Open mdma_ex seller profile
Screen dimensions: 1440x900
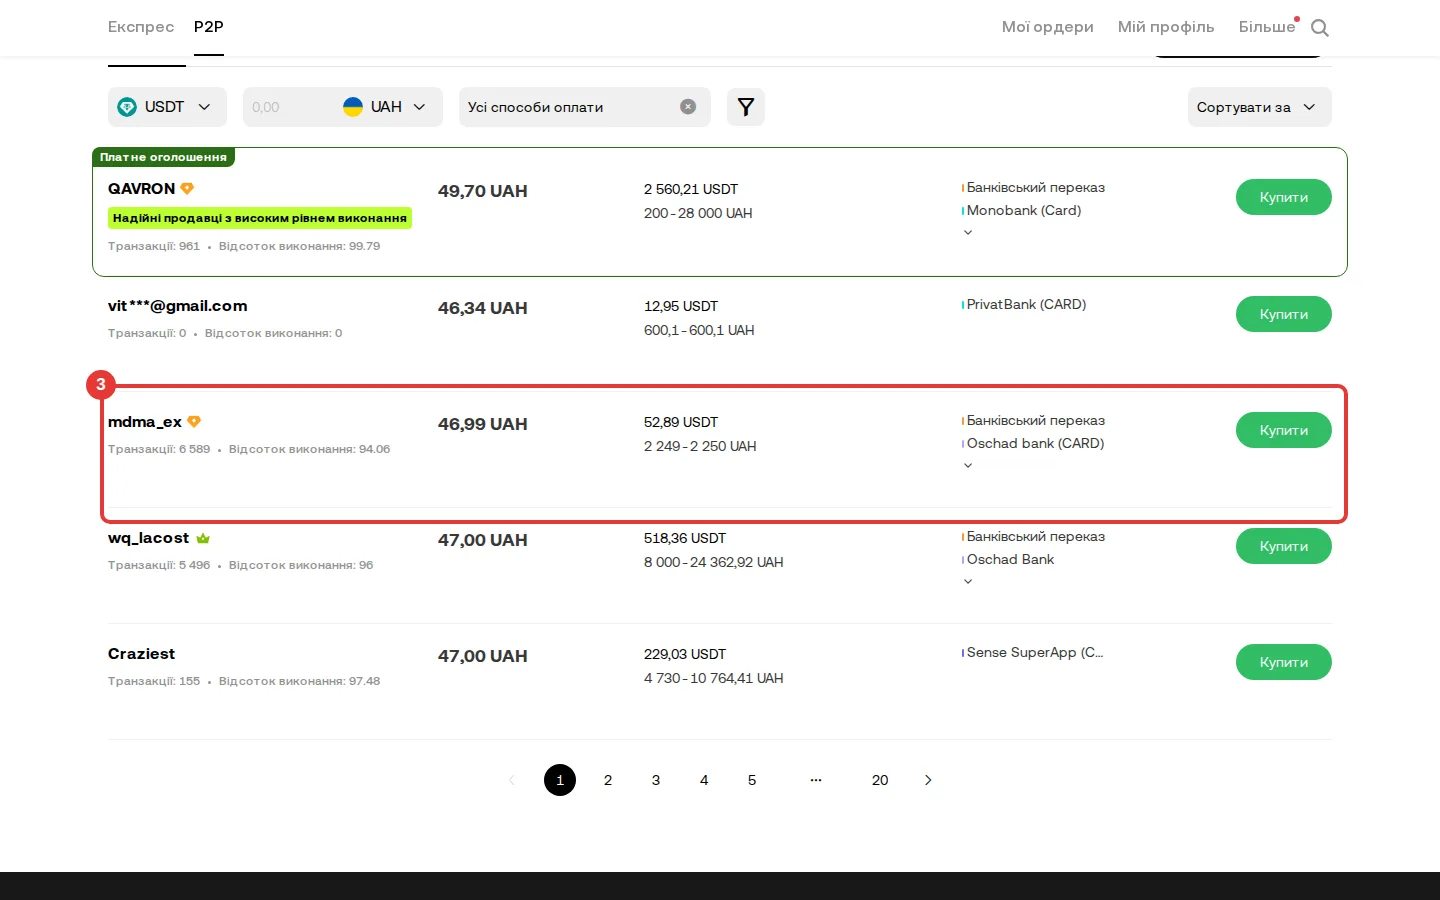point(145,422)
